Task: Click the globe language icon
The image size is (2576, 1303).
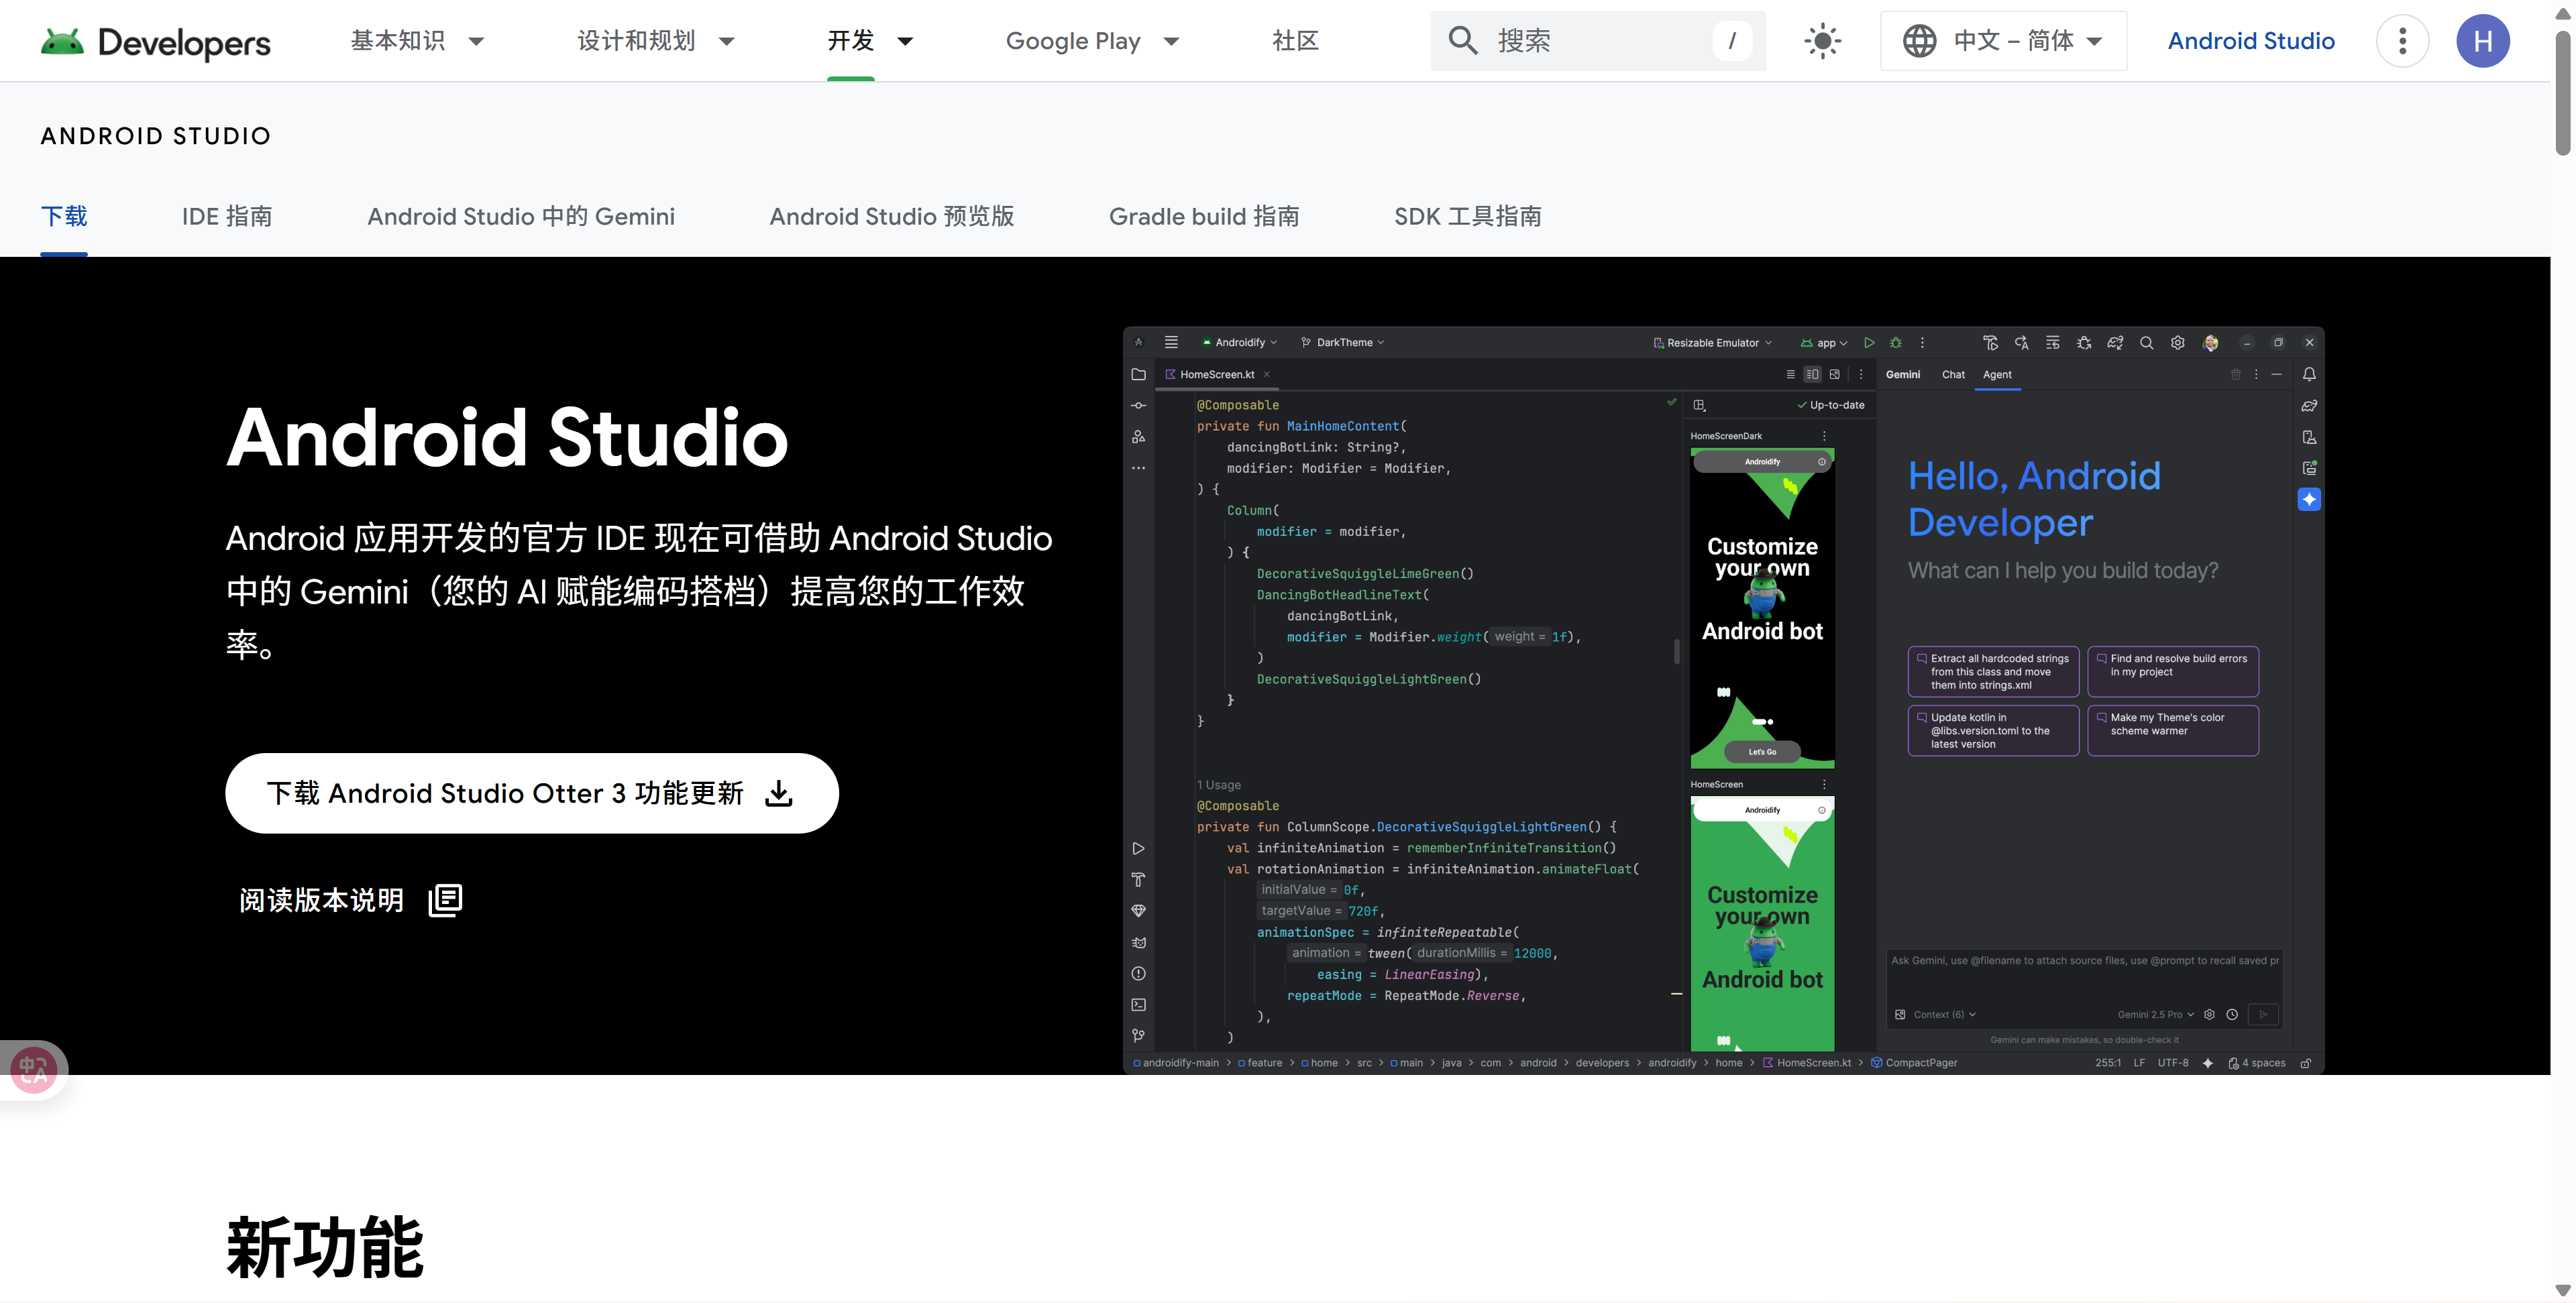Action: click(x=1919, y=41)
